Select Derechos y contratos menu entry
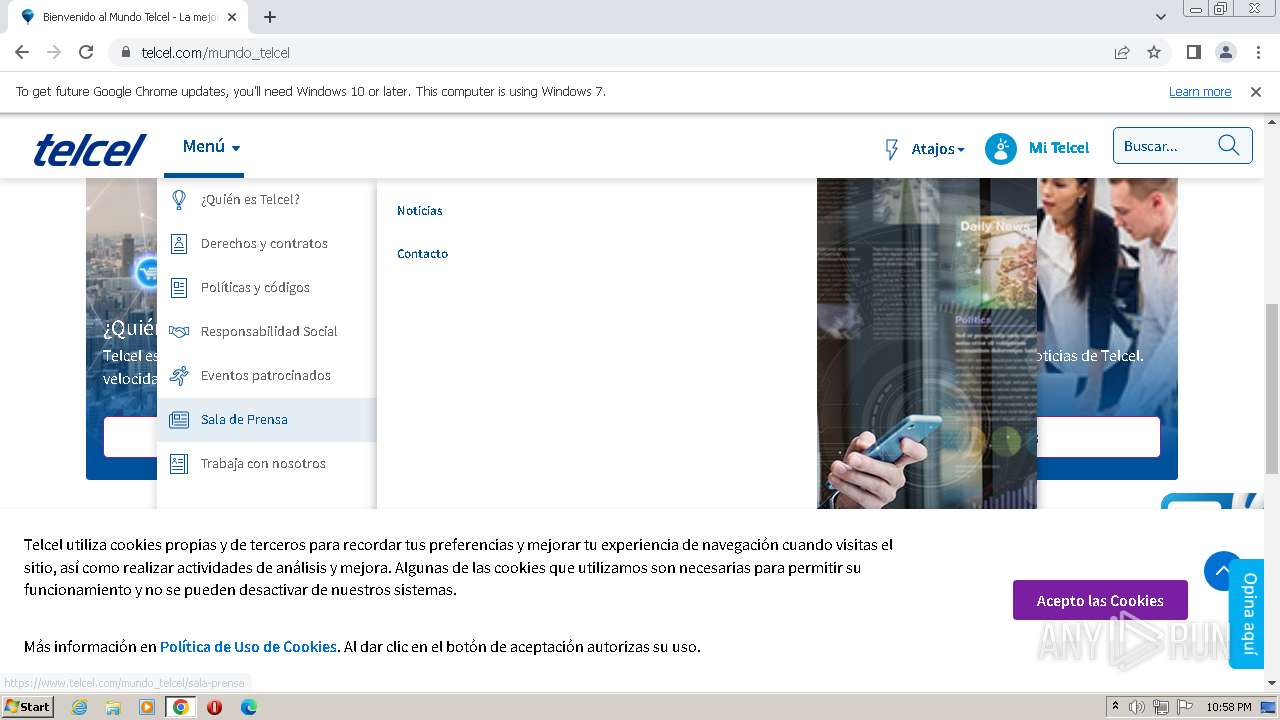 tap(266, 243)
